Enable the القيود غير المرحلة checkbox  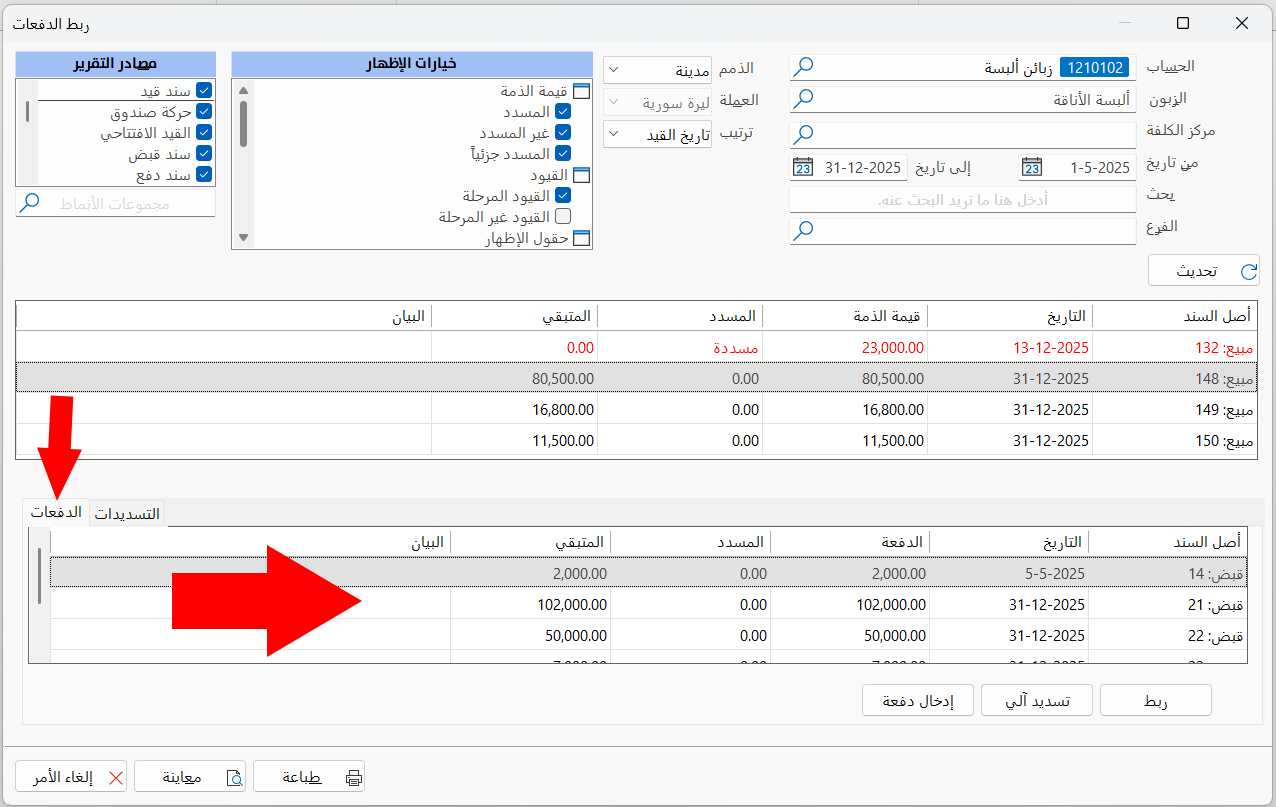[x=563, y=215]
